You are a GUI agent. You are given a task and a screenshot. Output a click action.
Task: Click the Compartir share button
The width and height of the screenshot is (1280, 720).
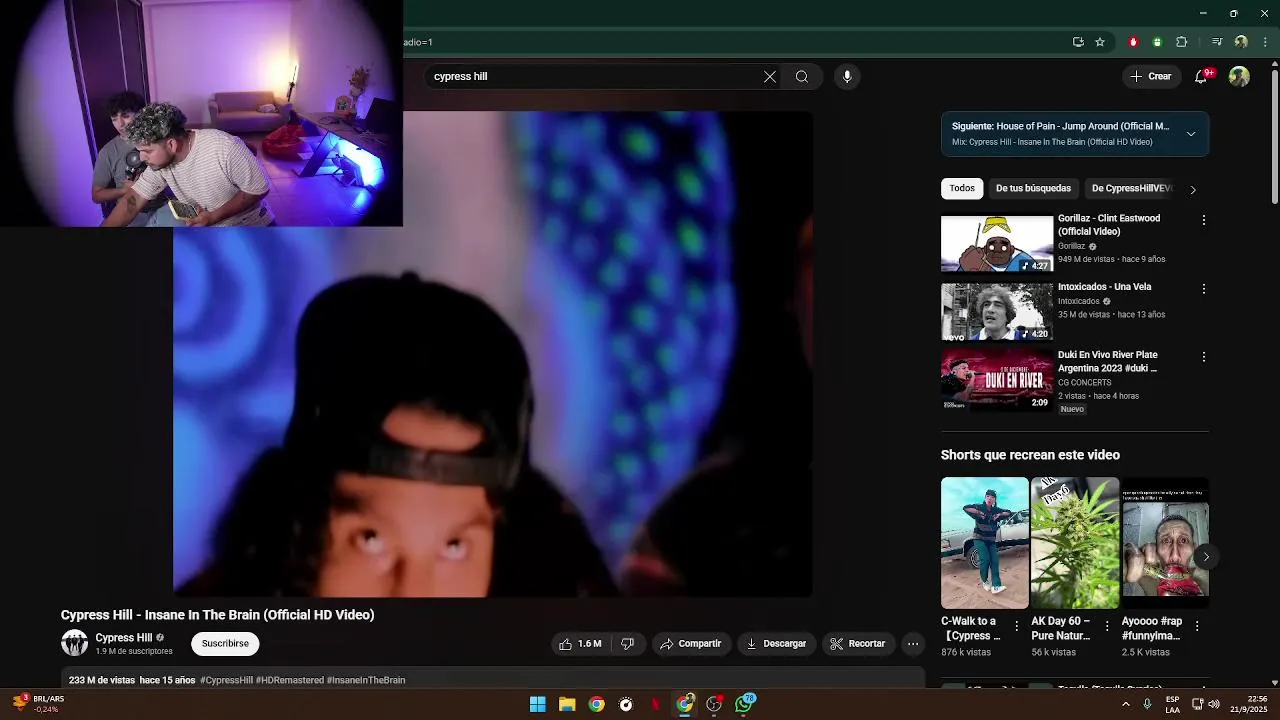(x=691, y=644)
